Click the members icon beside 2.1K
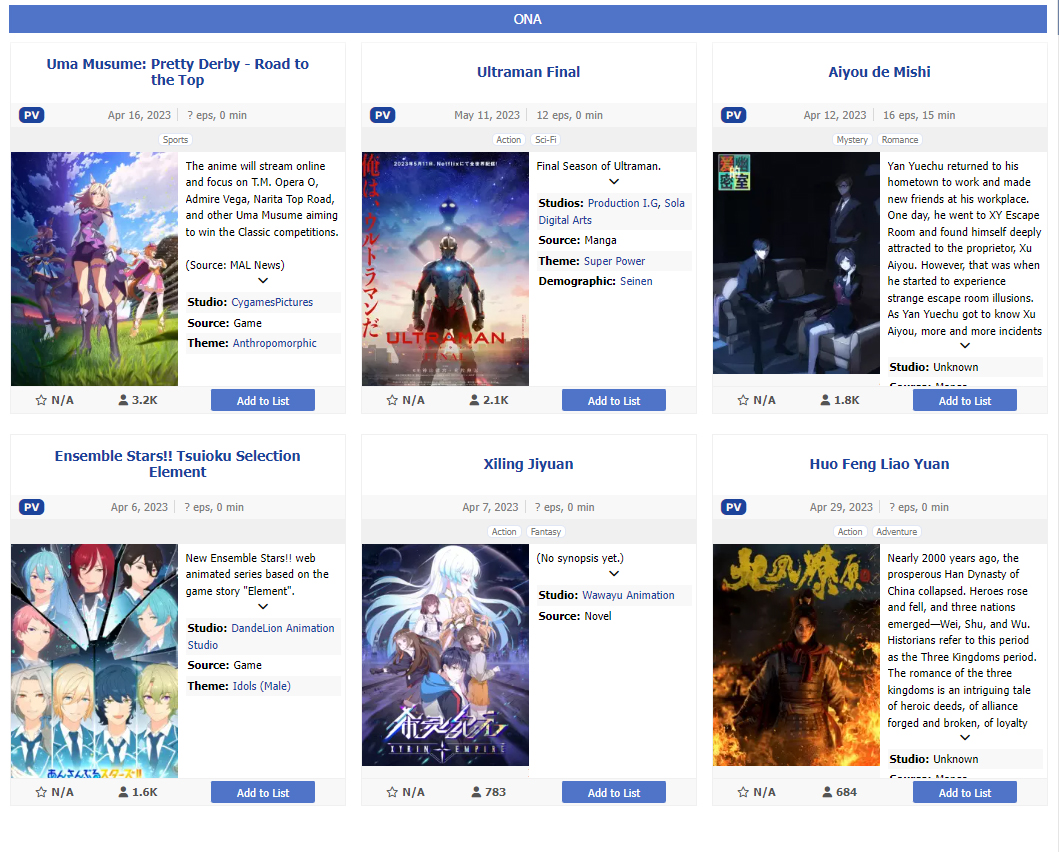The height and width of the screenshot is (852, 1059). tap(474, 400)
